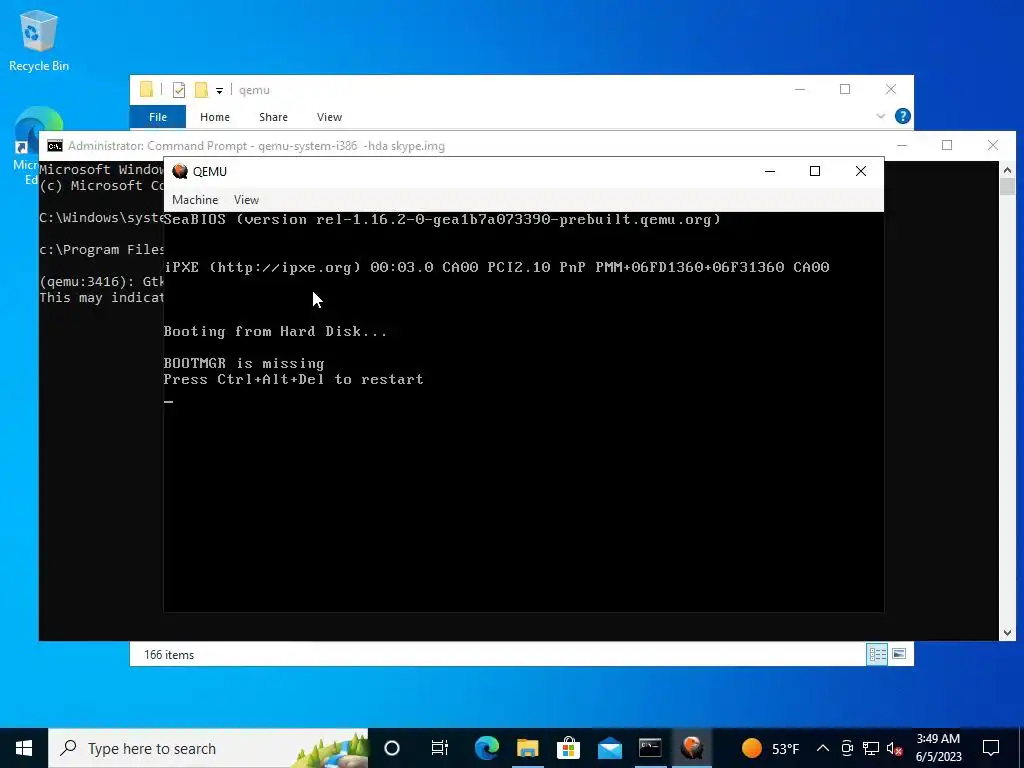Open Task View on the taskbar
Screen dimensions: 1024x768
tap(440, 748)
